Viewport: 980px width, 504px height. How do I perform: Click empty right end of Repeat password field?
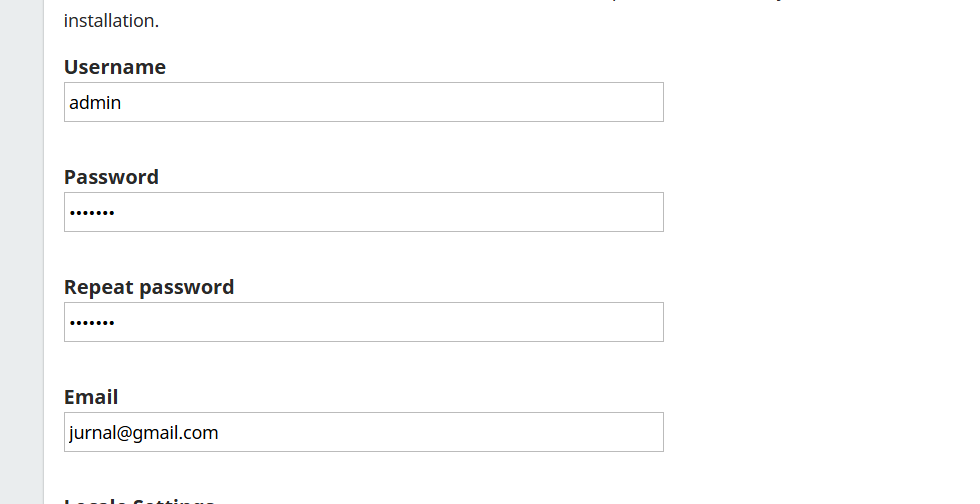[620, 322]
